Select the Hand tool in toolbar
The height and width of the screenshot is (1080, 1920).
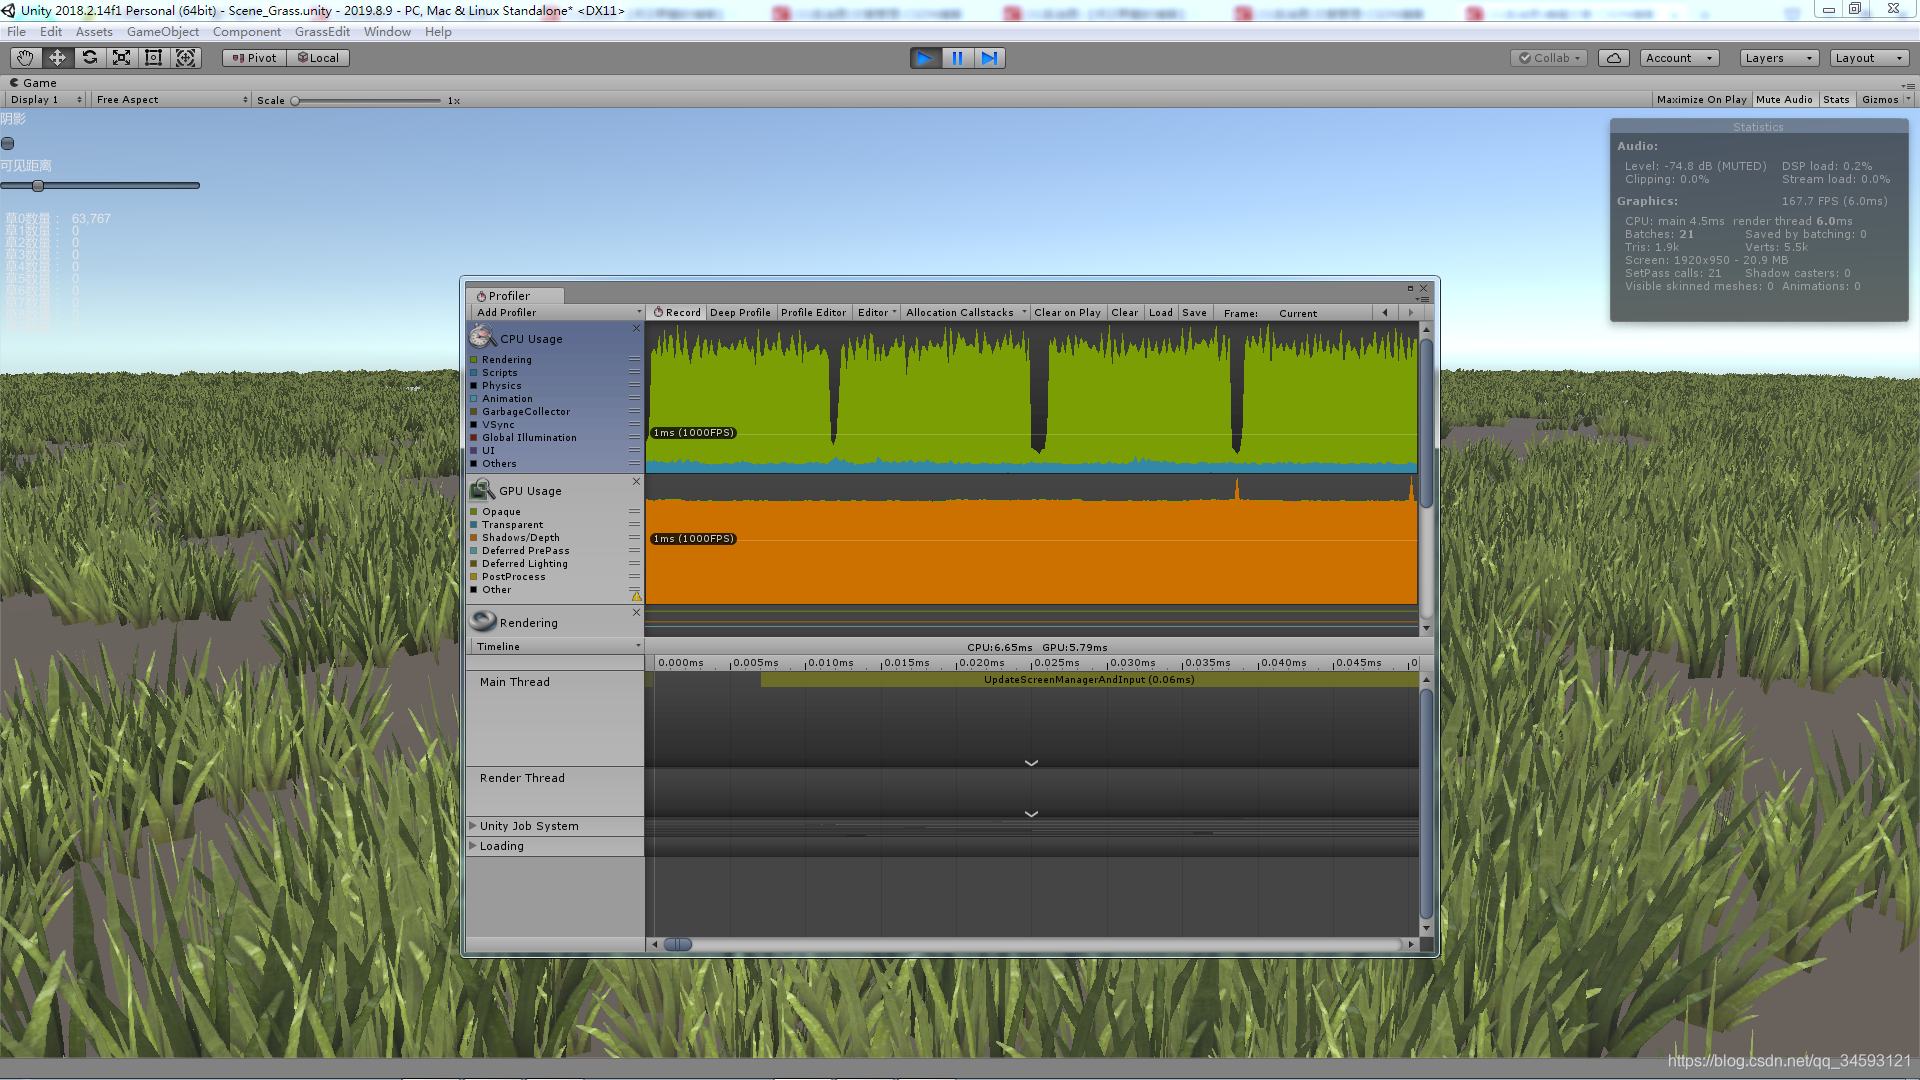point(25,58)
